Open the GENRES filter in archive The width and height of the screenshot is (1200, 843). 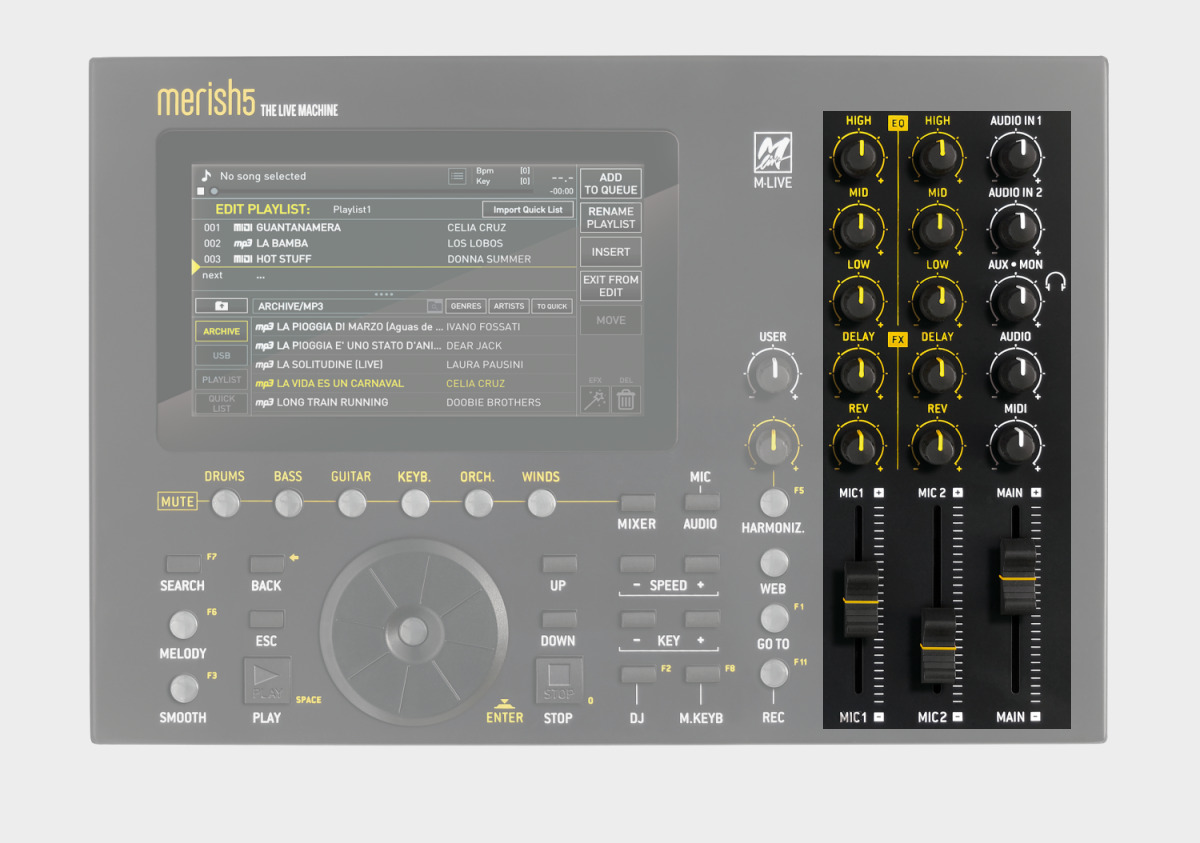click(x=466, y=306)
